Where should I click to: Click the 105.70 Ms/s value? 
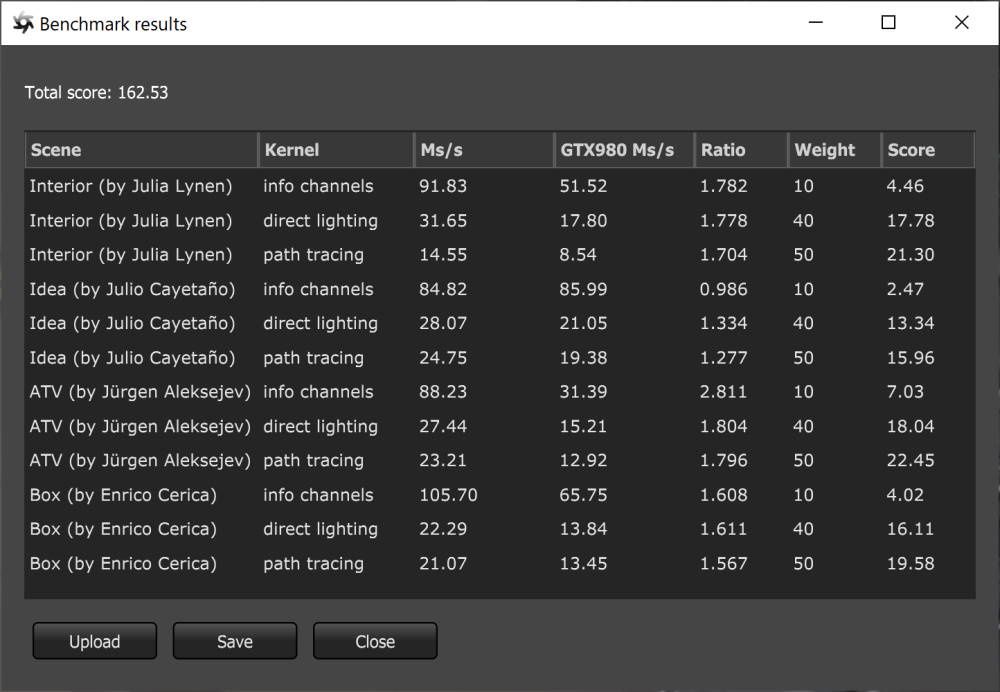click(x=448, y=495)
